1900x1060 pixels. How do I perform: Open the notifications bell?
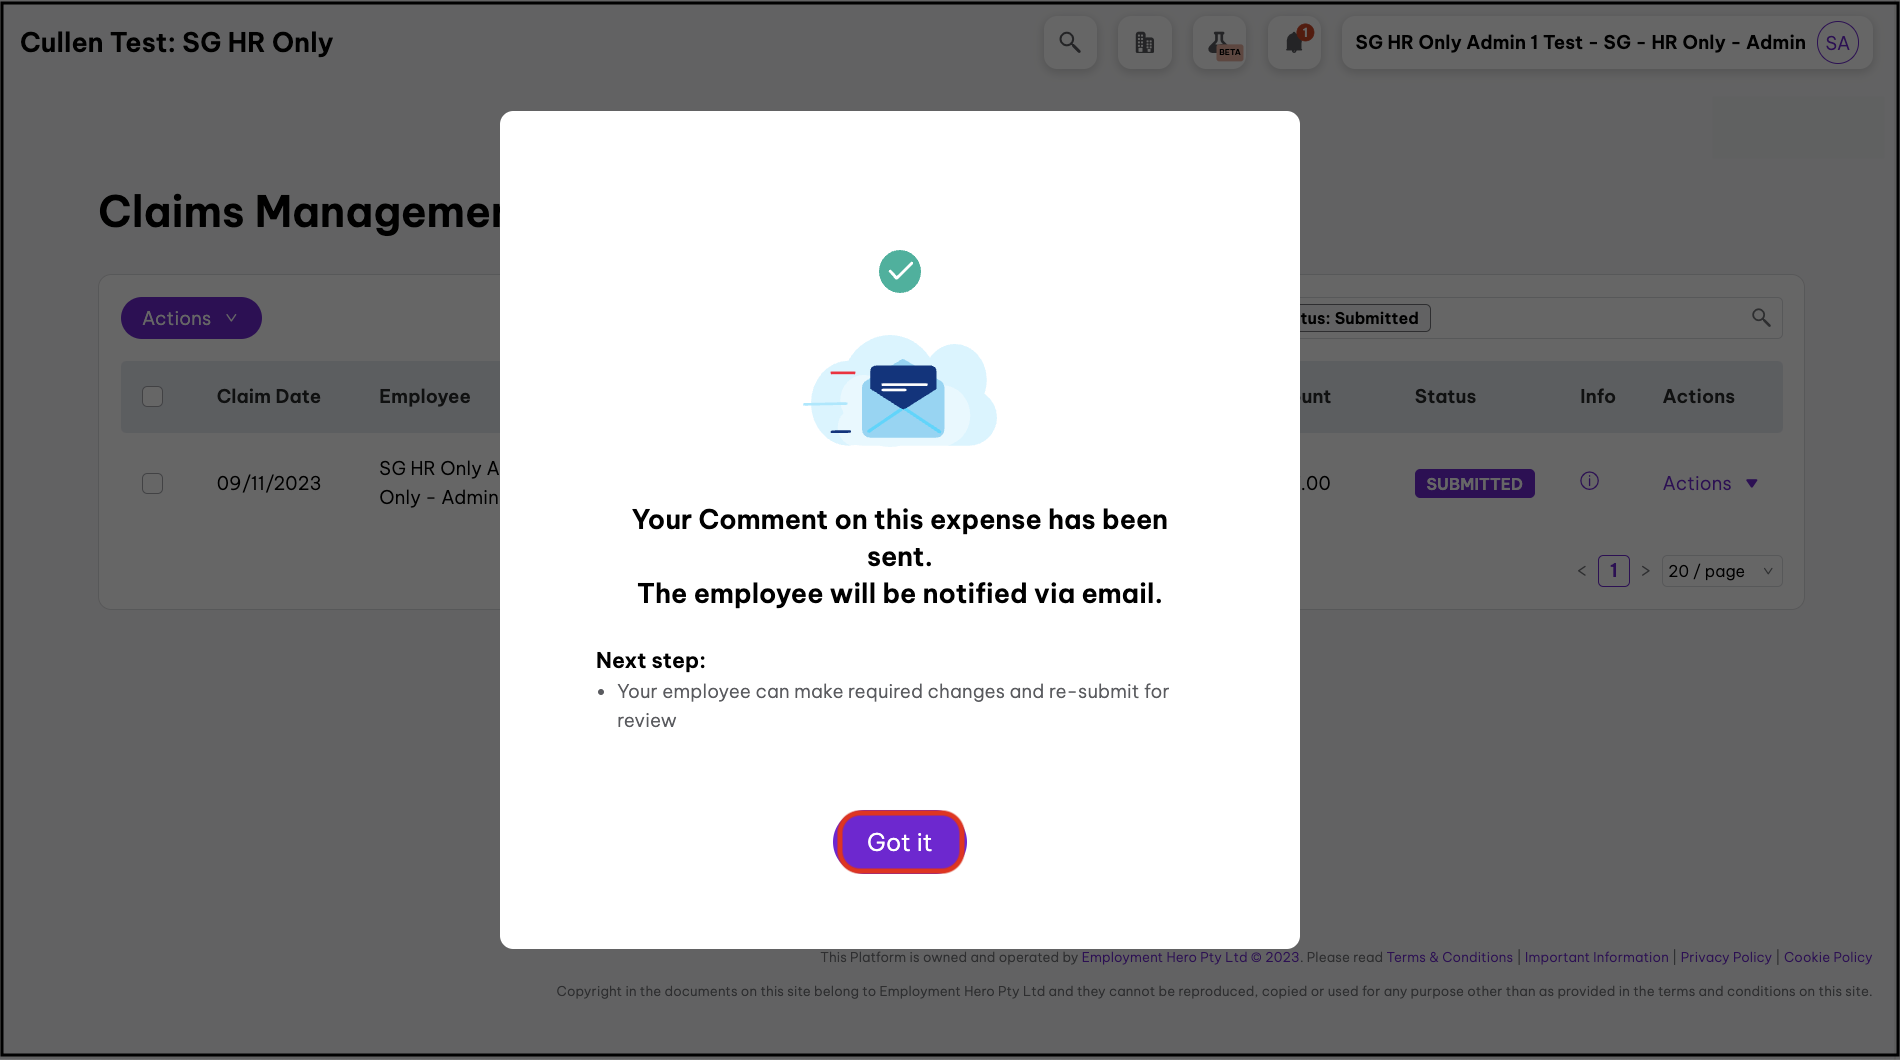click(1294, 43)
